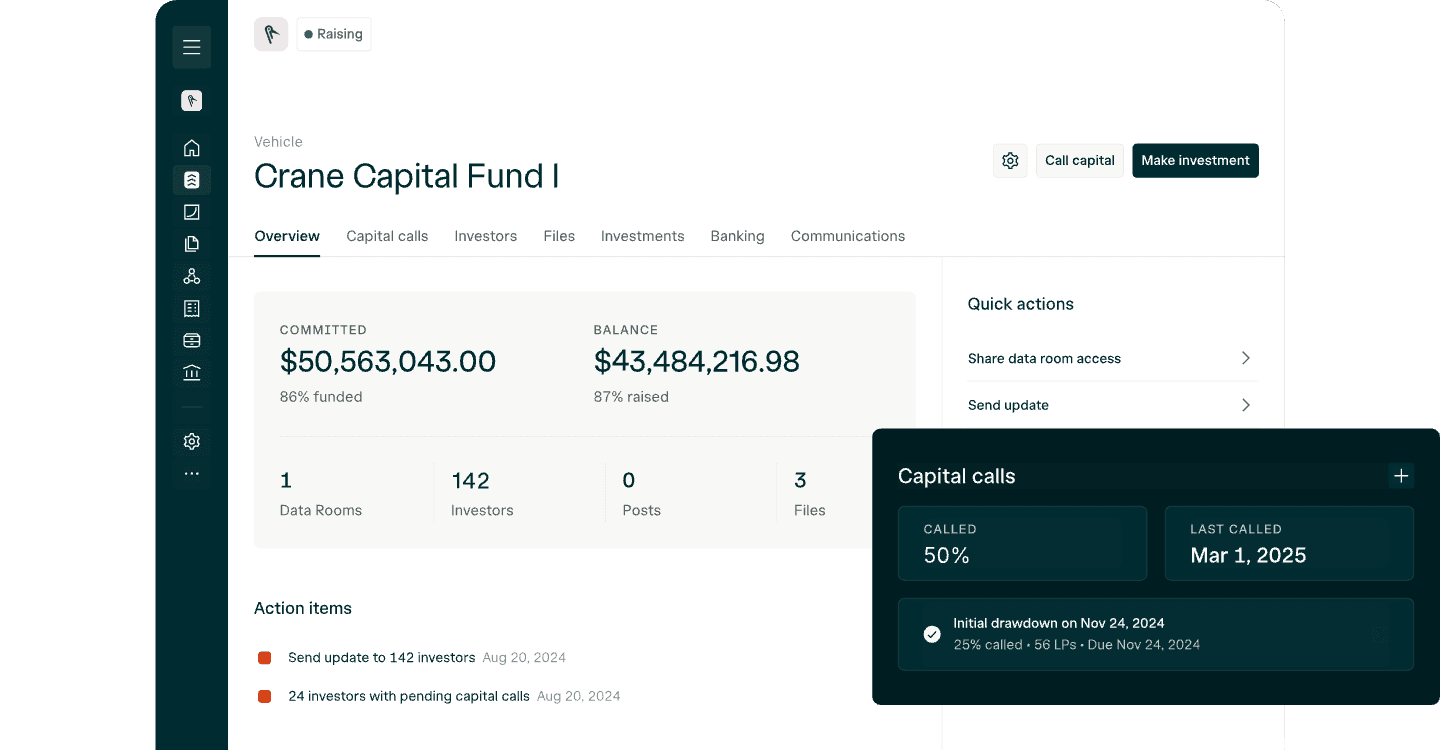The height and width of the screenshot is (750, 1440).
Task: Click the LAST CALLED Mar 1, 2025 card
Action: [1289, 543]
